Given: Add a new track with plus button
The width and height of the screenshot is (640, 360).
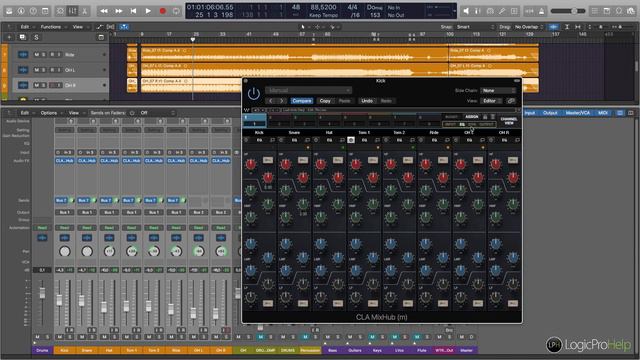Looking at the screenshot, I should pyautogui.click(x=9, y=37).
